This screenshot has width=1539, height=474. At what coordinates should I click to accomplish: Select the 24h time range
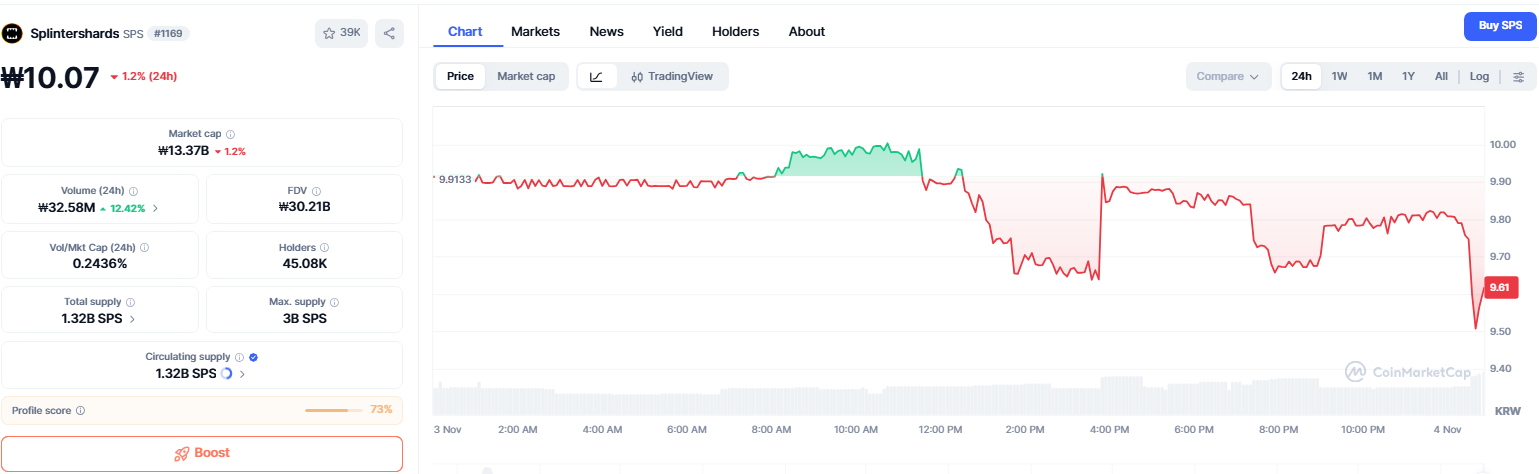point(1301,77)
